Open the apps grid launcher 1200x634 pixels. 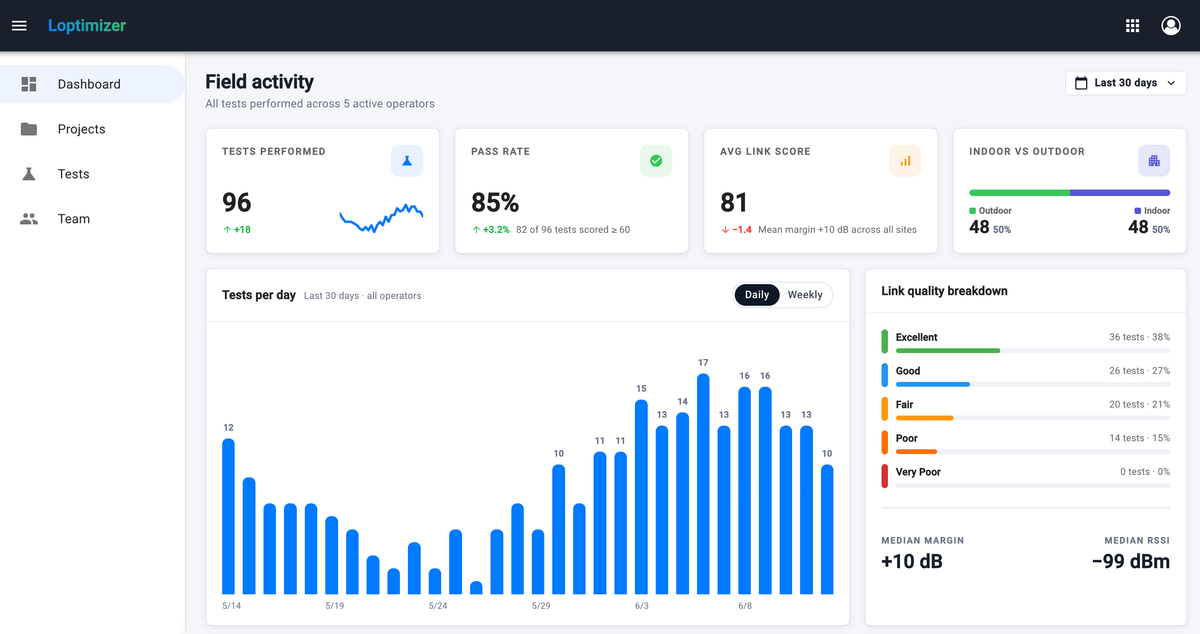pyautogui.click(x=1132, y=26)
